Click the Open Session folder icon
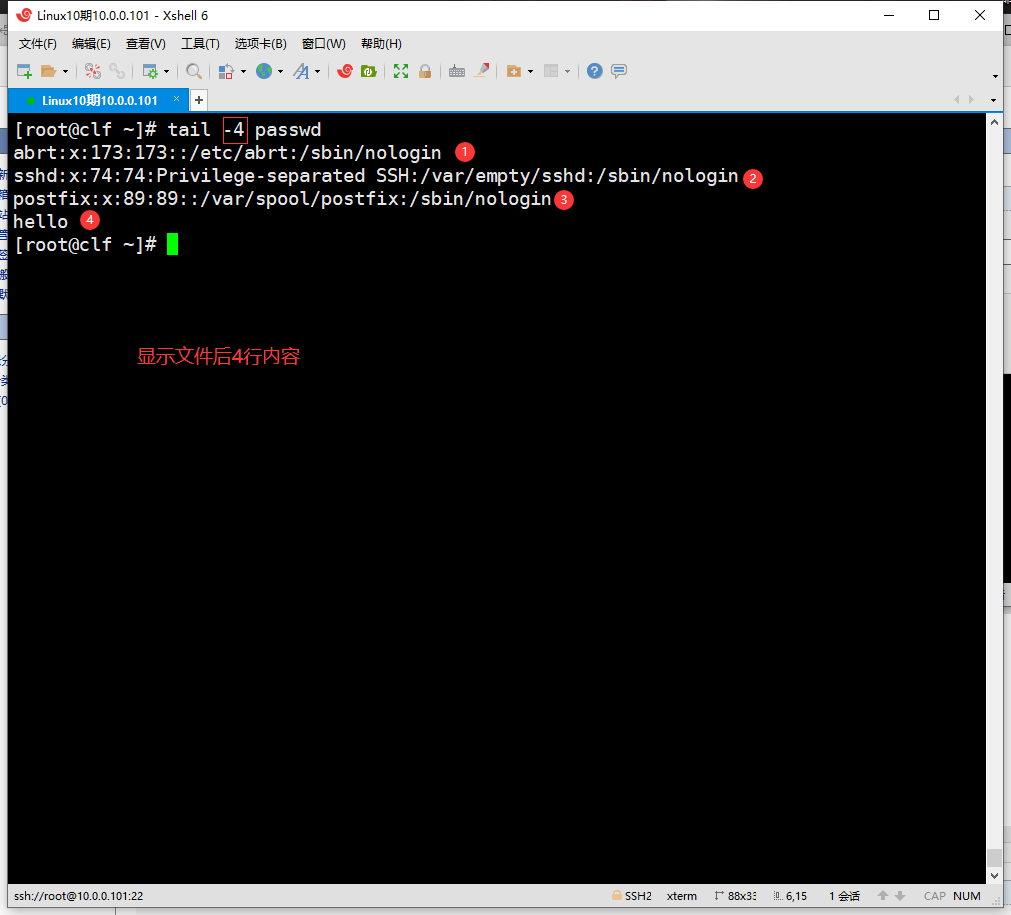The image size is (1011, 915). tap(48, 71)
